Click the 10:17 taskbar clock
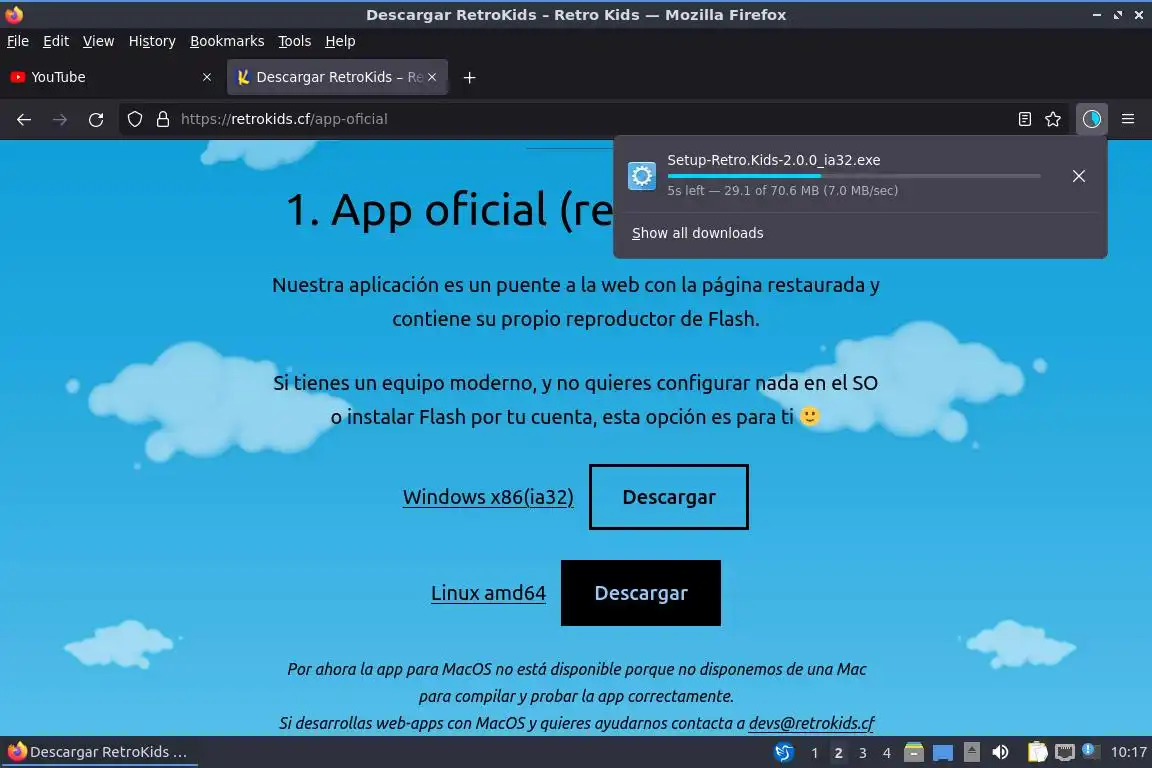The width and height of the screenshot is (1152, 768). point(1128,752)
